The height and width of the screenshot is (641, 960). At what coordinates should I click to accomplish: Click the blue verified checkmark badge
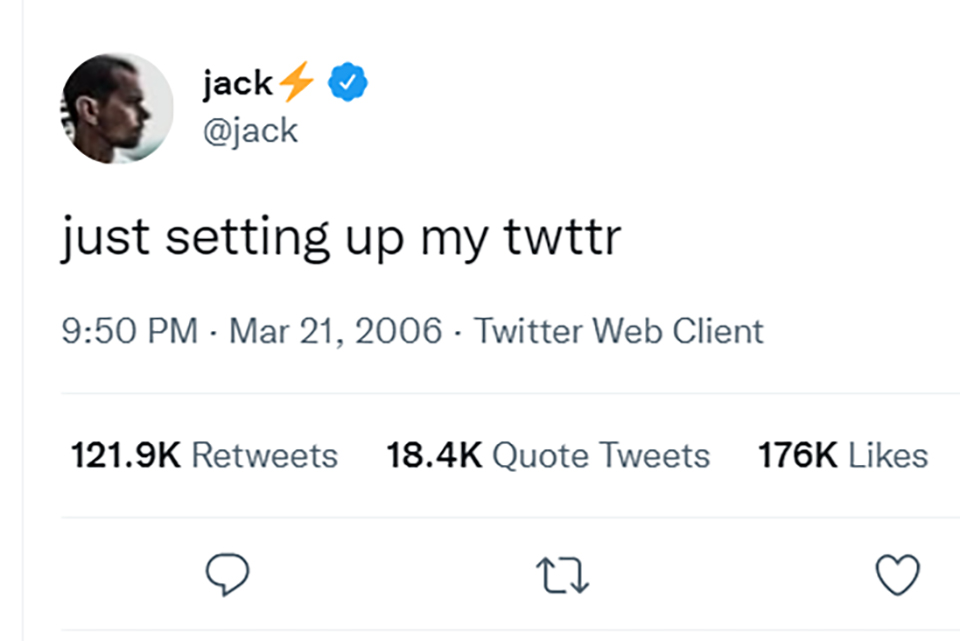pyautogui.click(x=349, y=85)
